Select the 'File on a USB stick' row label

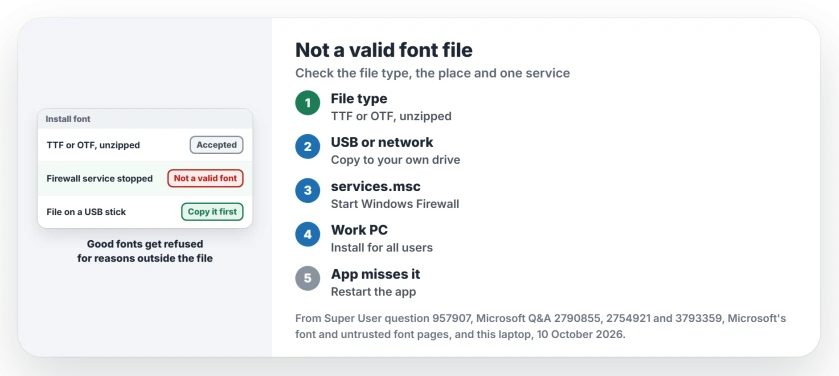pos(86,212)
